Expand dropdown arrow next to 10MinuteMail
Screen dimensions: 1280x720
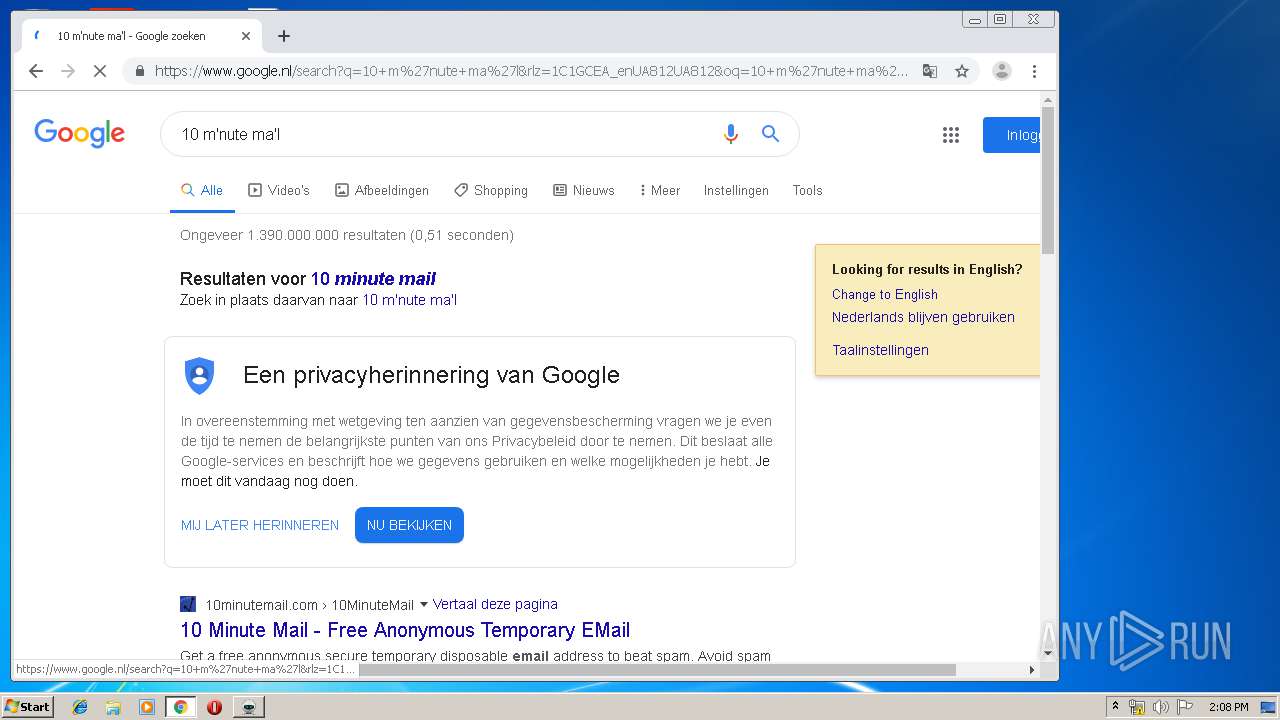pyautogui.click(x=424, y=604)
